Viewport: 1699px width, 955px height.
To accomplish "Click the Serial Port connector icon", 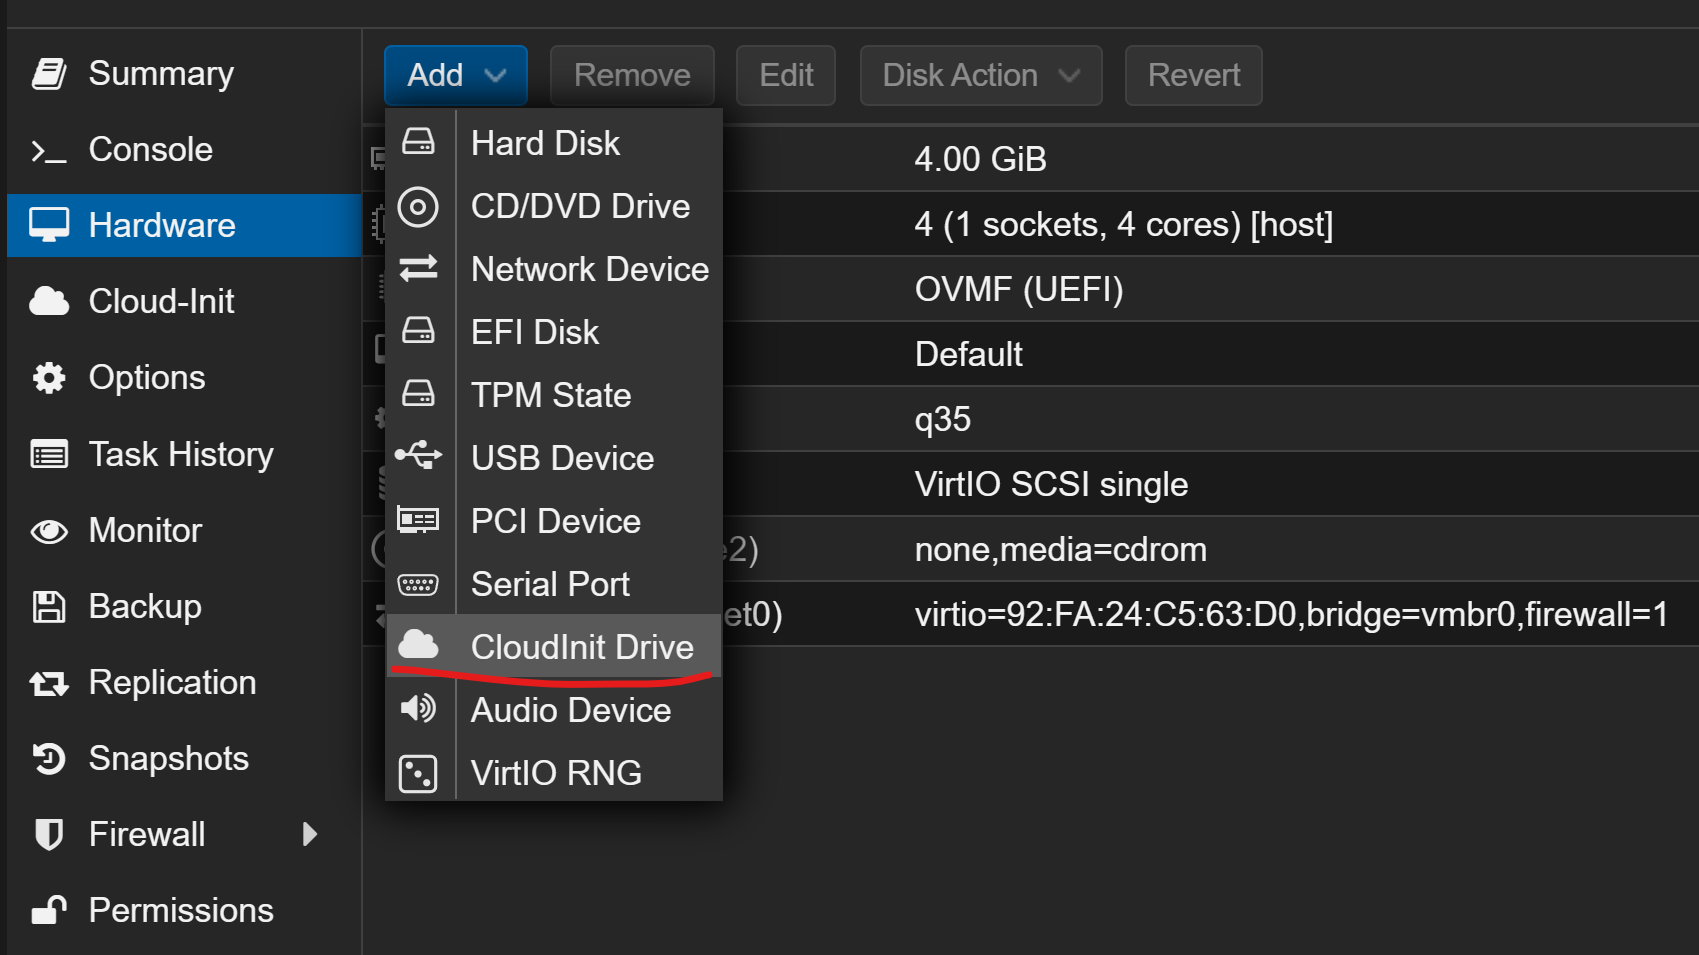I will (x=418, y=584).
